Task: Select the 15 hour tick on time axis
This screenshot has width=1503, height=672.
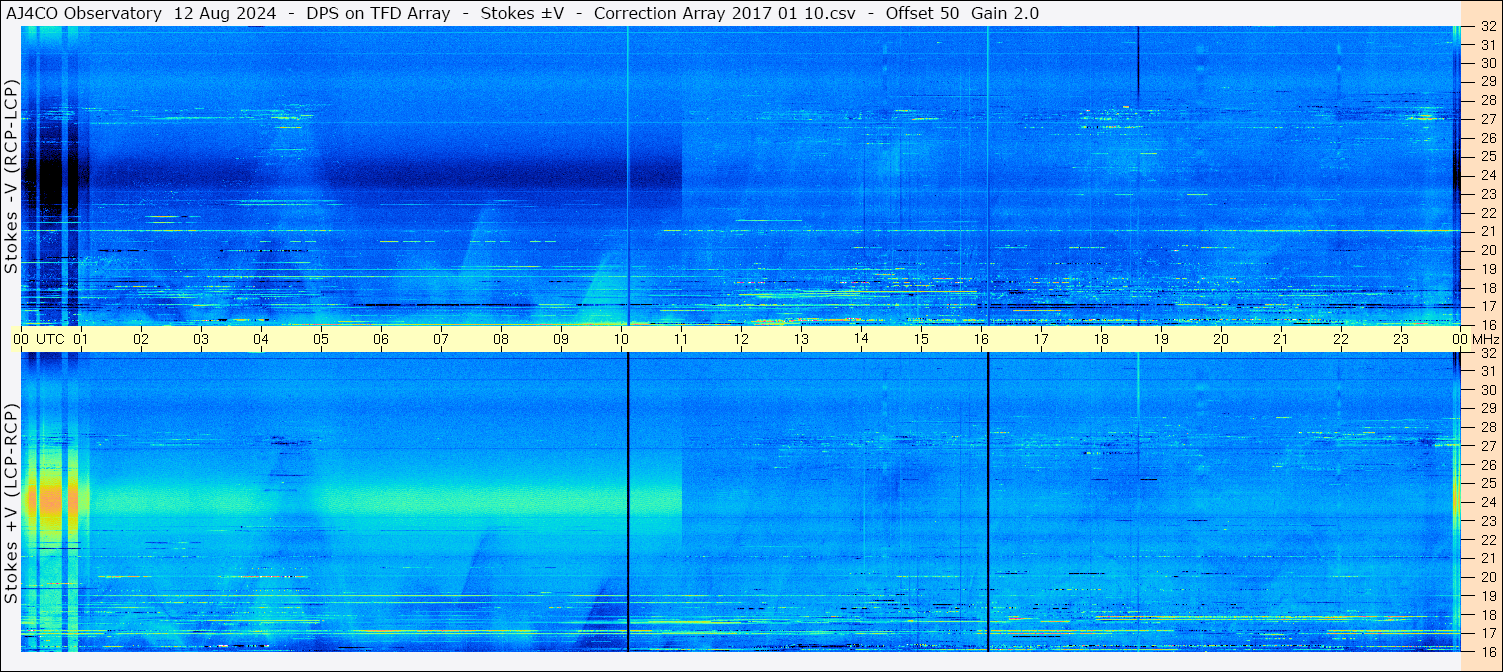Action: pos(921,340)
